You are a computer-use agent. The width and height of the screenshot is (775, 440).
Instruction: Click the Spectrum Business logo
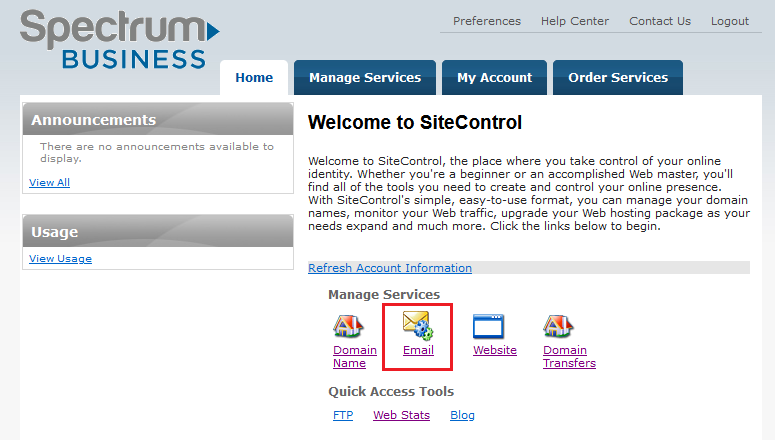118,40
